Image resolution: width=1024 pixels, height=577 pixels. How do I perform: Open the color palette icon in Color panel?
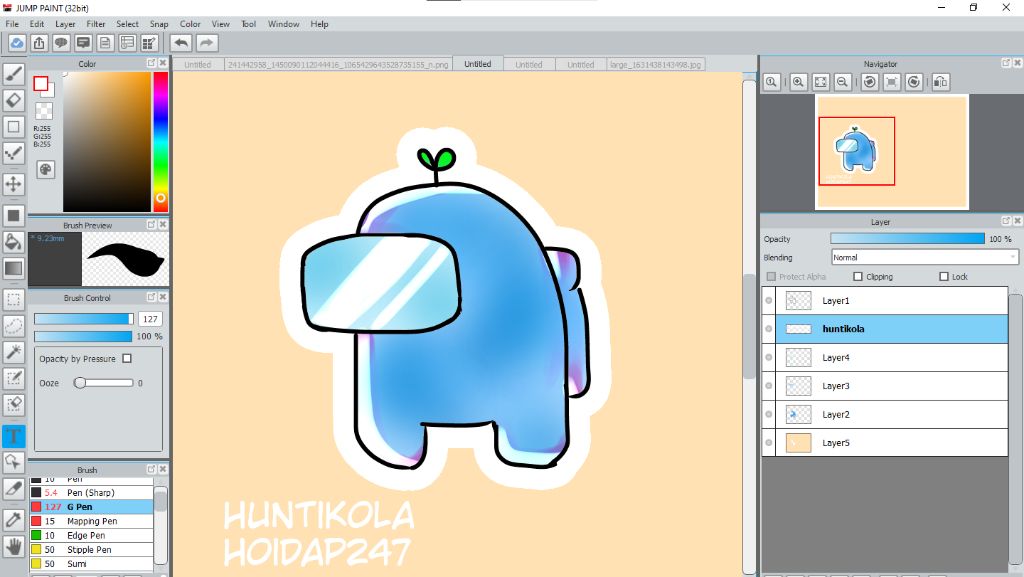(x=45, y=170)
